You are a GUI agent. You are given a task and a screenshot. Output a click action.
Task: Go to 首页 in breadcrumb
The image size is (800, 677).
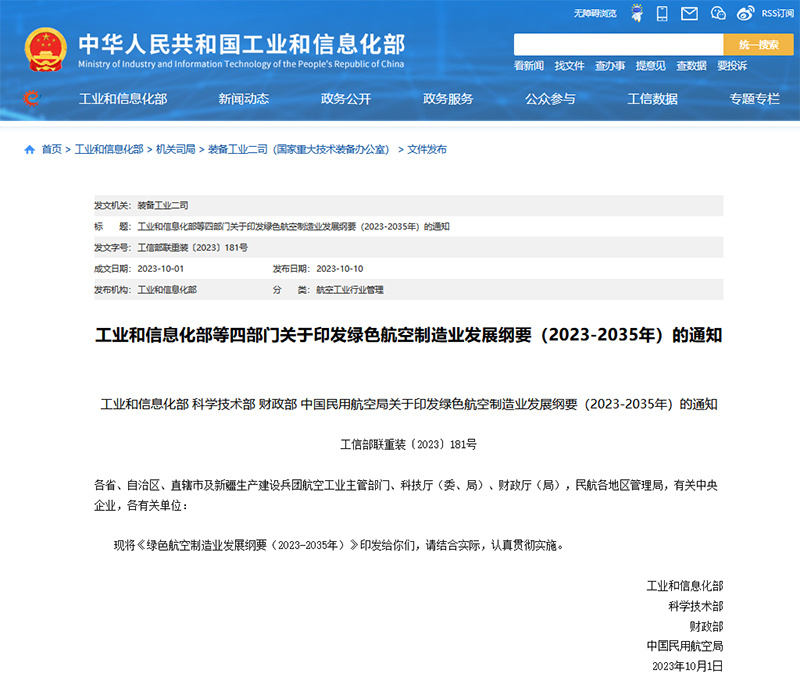click(x=52, y=149)
